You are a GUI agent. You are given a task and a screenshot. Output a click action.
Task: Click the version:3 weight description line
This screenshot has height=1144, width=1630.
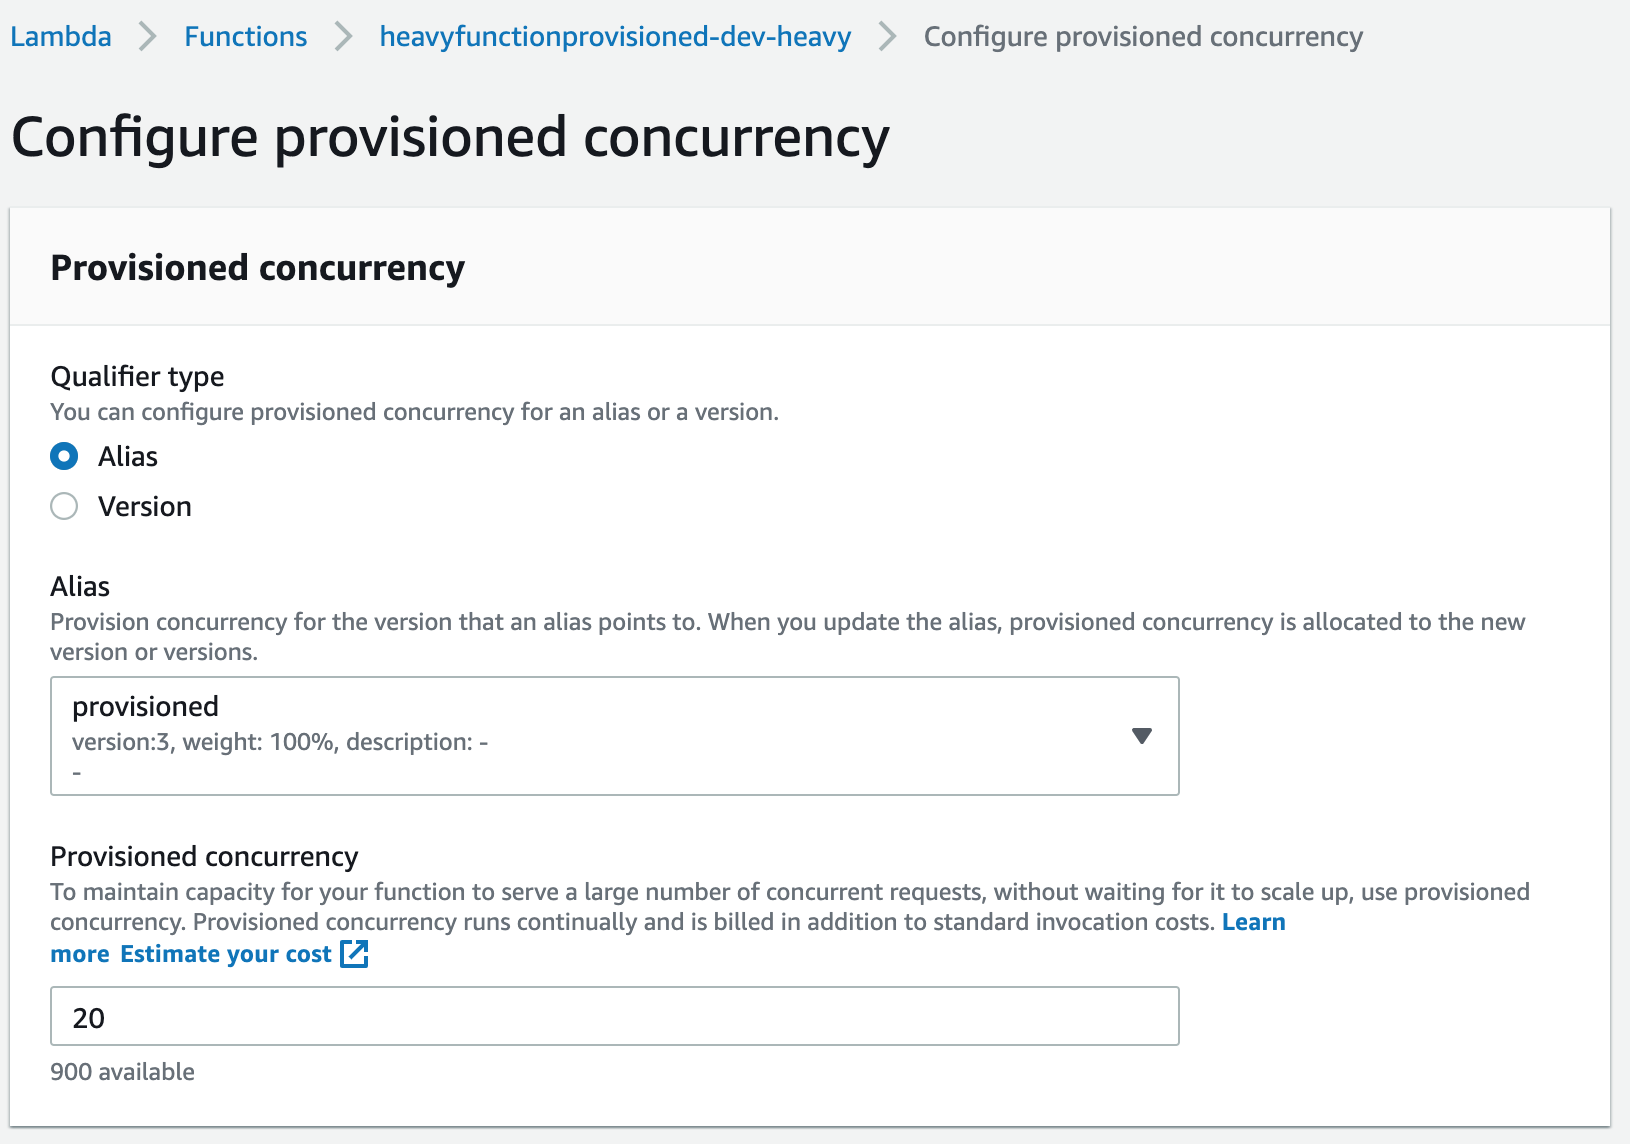(x=280, y=742)
